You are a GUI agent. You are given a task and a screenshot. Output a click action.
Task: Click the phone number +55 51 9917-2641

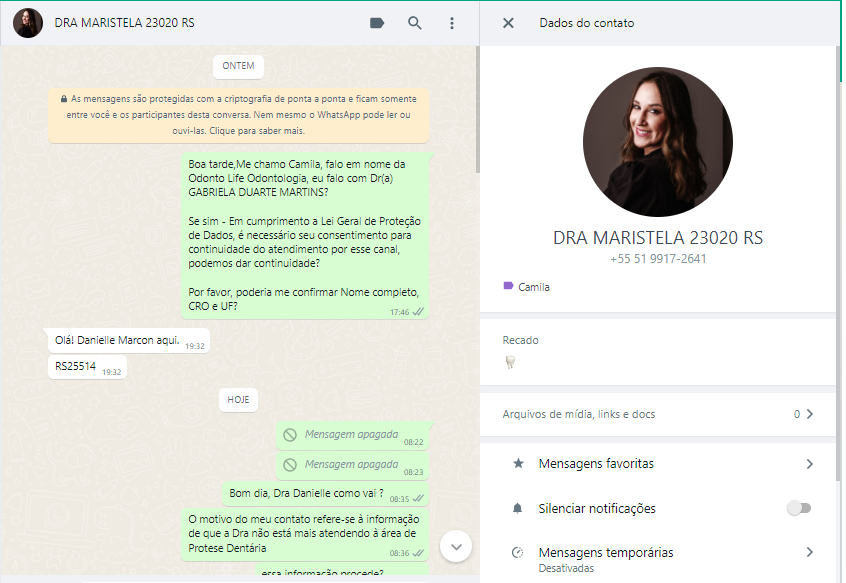(657, 259)
